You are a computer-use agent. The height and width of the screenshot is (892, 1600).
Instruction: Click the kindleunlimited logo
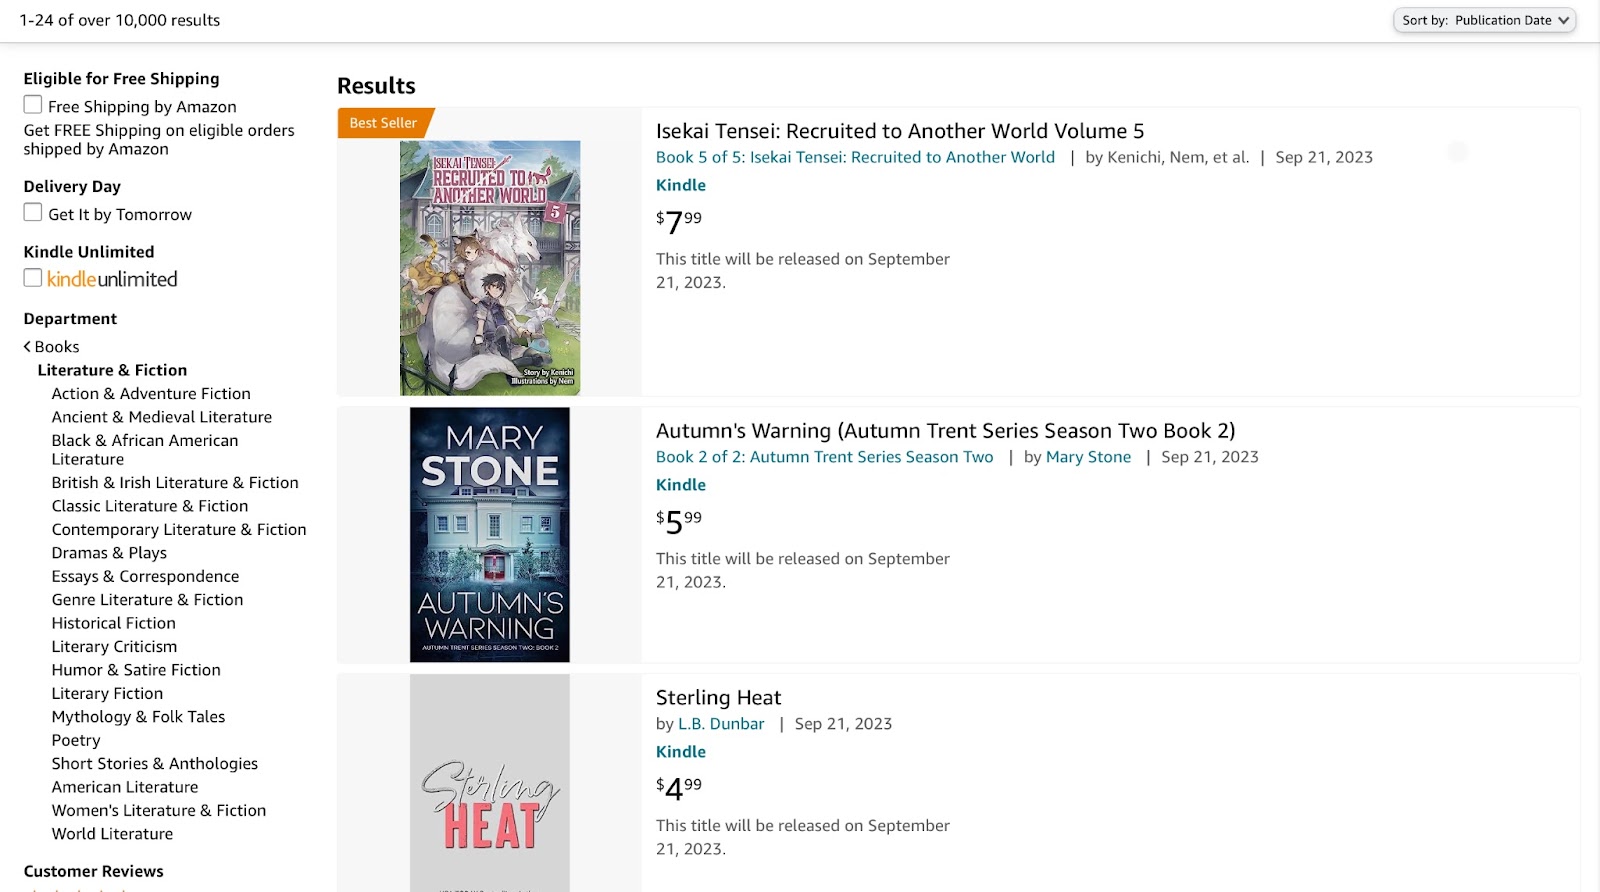coord(112,280)
